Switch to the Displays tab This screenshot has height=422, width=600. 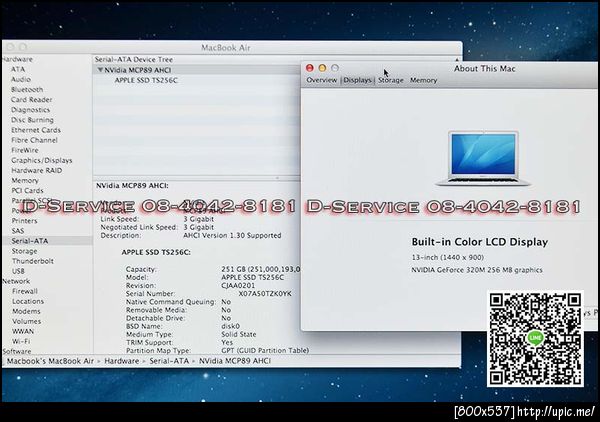pos(357,80)
